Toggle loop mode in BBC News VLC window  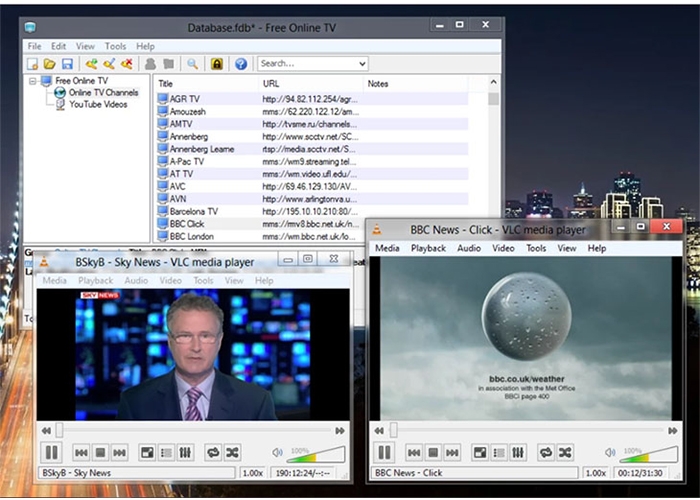coord(546,453)
